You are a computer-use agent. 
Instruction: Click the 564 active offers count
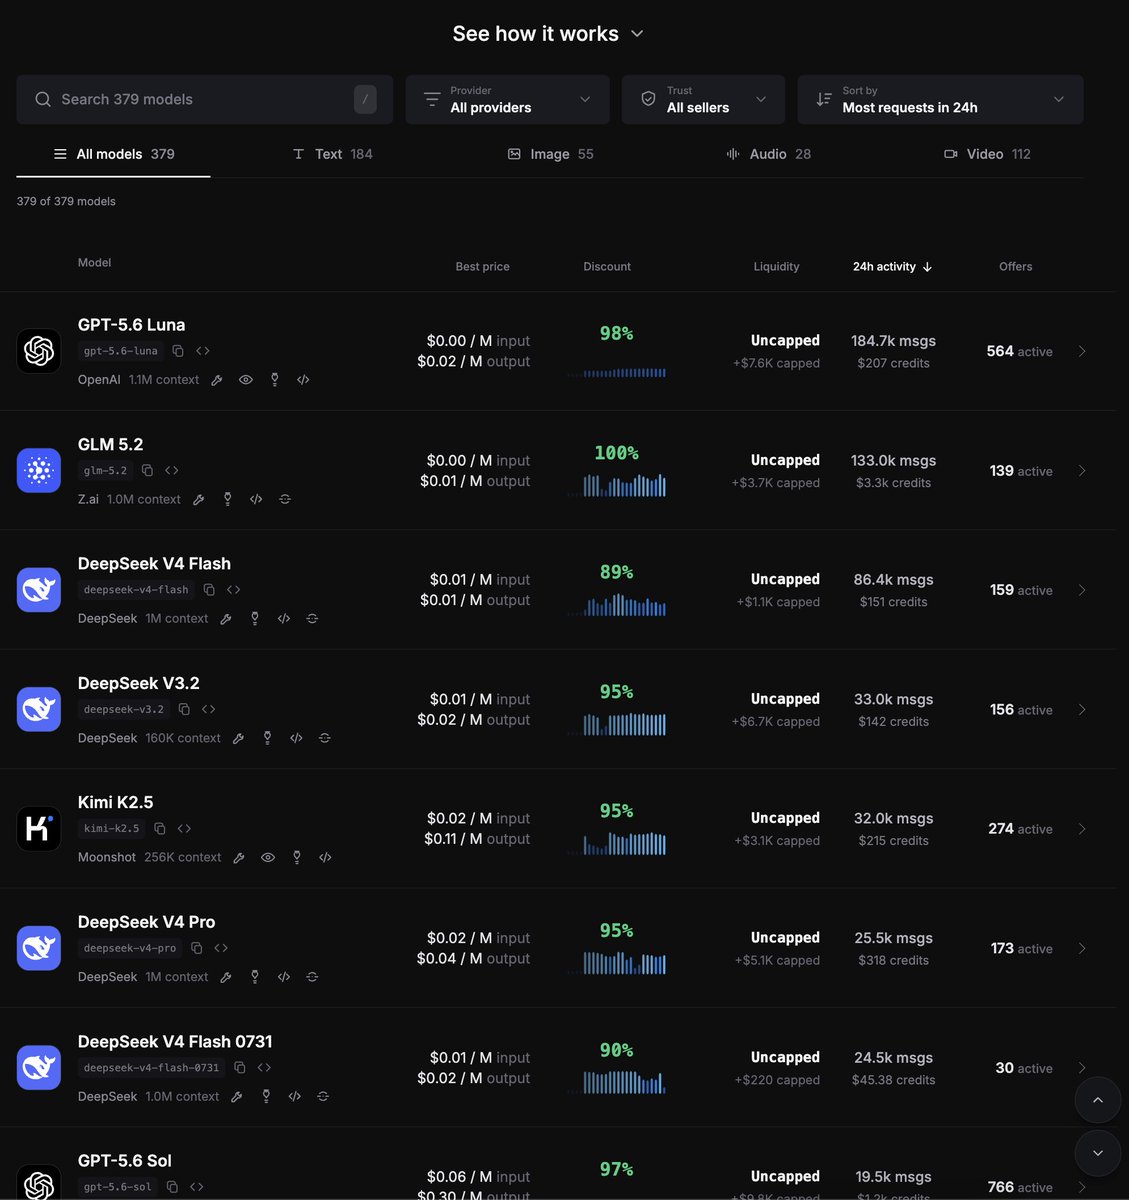point(1019,351)
